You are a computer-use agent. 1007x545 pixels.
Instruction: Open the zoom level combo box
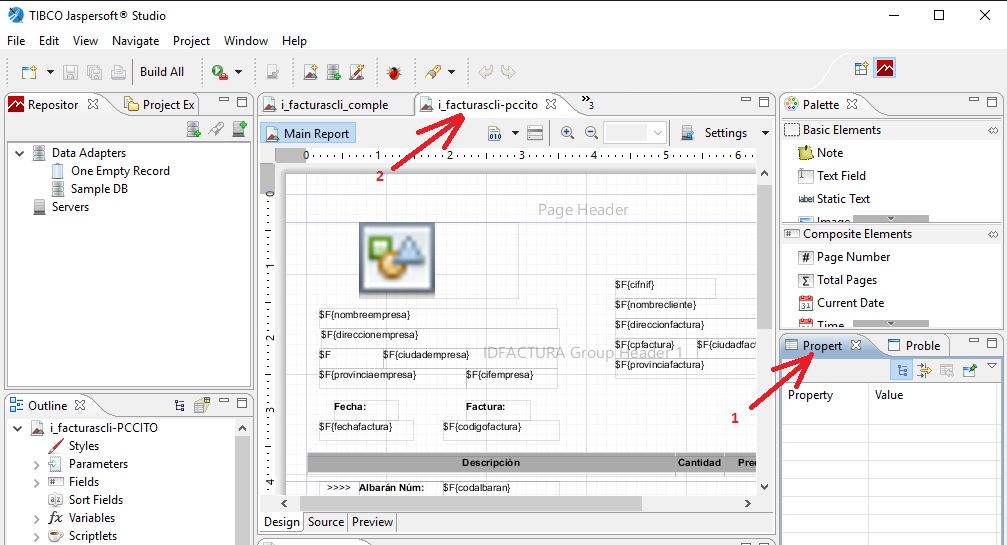click(x=635, y=133)
